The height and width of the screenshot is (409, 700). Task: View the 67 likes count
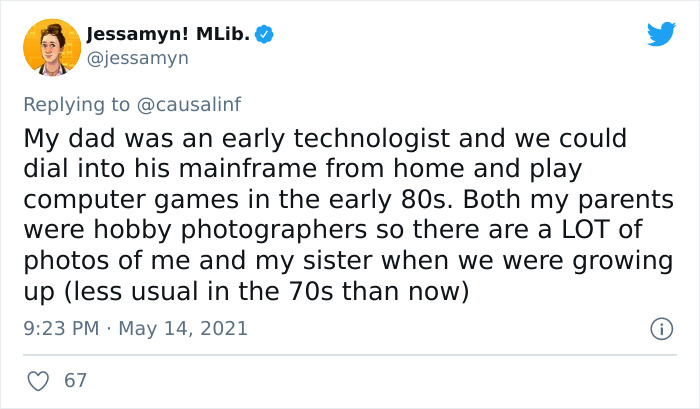[75, 380]
